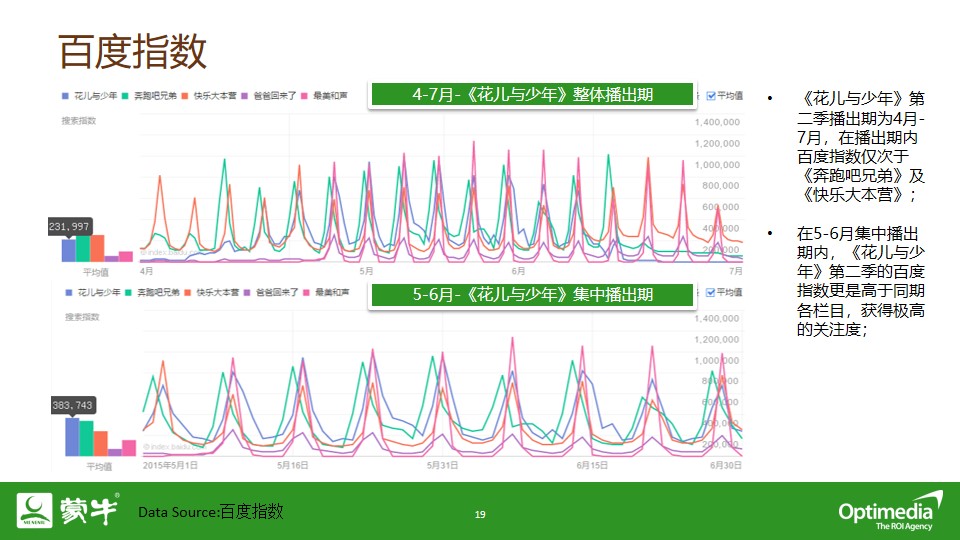
Task: Click the 平均值 label under bottom bar chart
Action: [99, 467]
